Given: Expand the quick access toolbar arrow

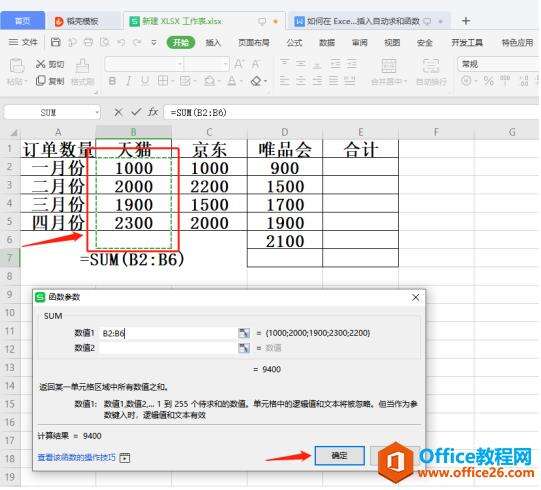Looking at the screenshot, I should coord(154,42).
